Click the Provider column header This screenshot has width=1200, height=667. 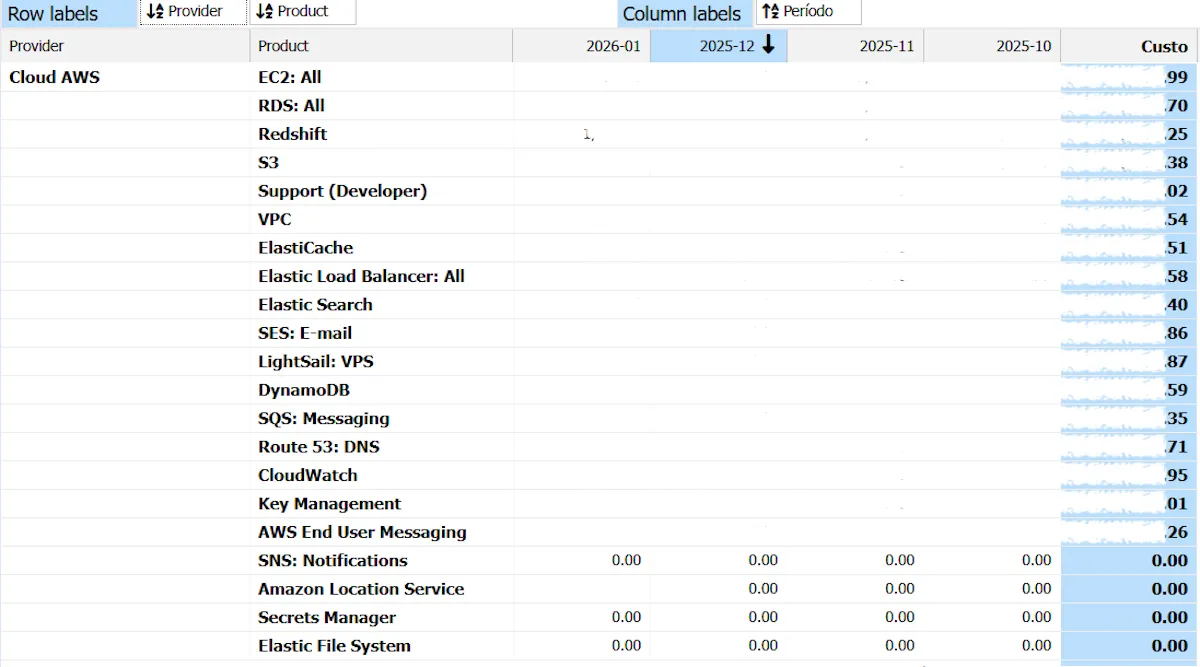[125, 46]
